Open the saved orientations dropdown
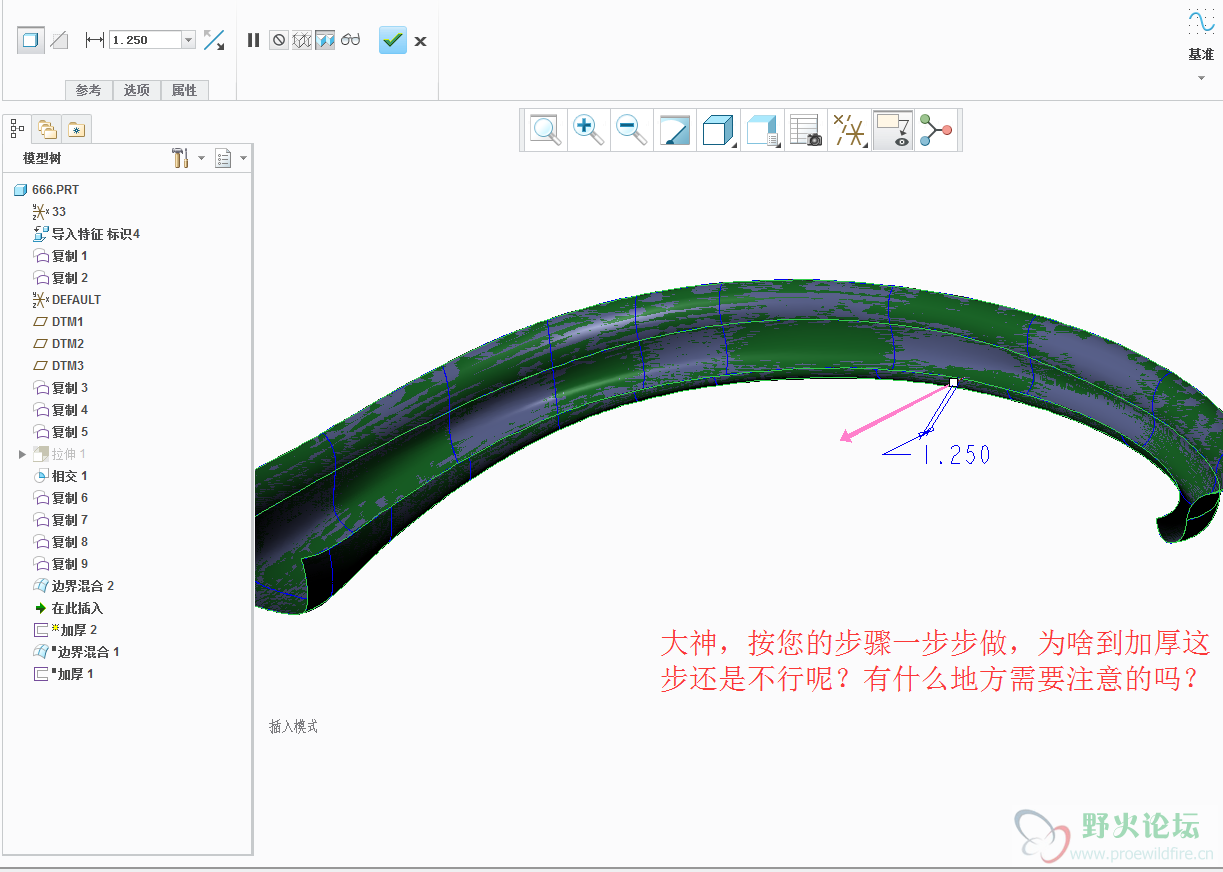 click(762, 130)
